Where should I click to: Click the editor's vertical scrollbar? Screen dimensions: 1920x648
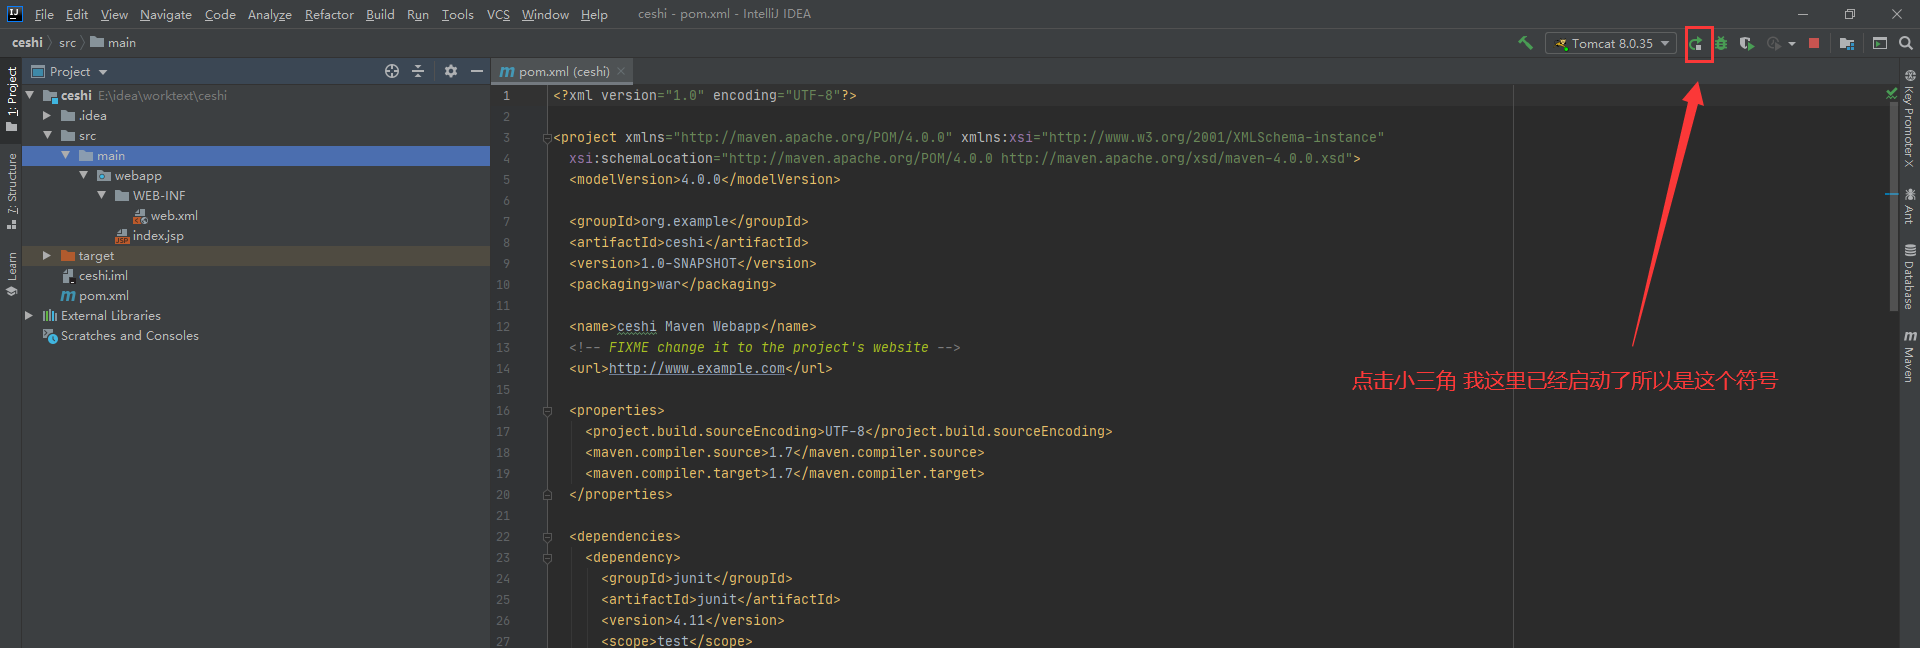click(1893, 200)
